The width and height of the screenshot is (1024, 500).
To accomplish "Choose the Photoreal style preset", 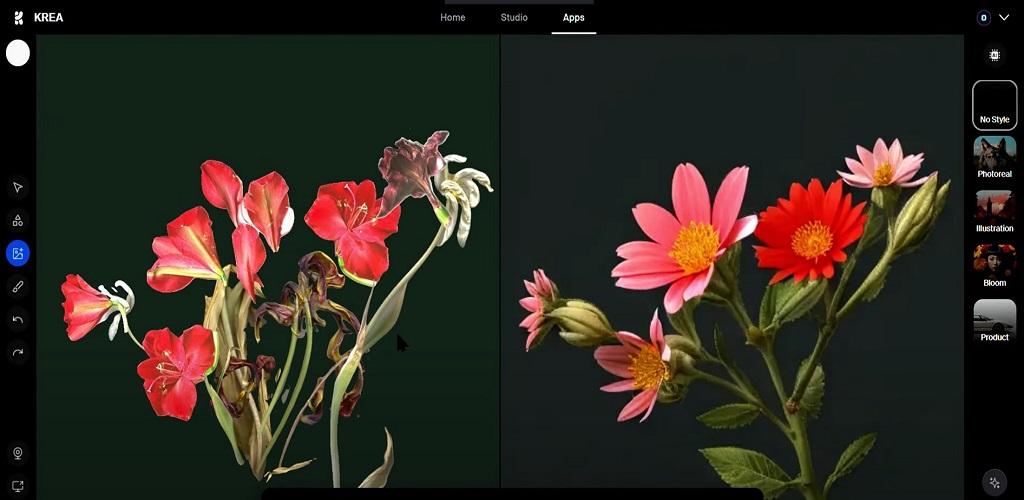I will coord(995,157).
